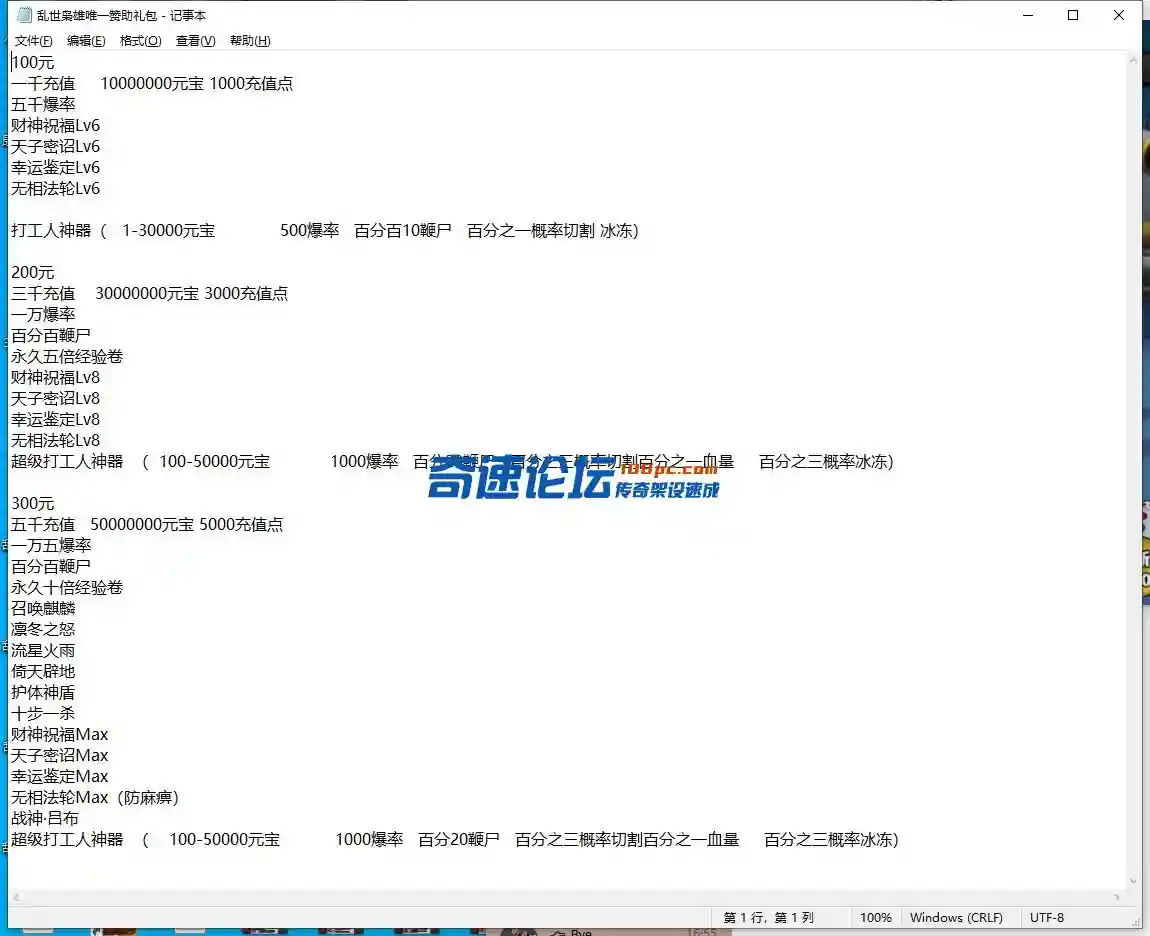
Task: Click the horizontal scrollbar right arrow
Action: (x=1117, y=897)
